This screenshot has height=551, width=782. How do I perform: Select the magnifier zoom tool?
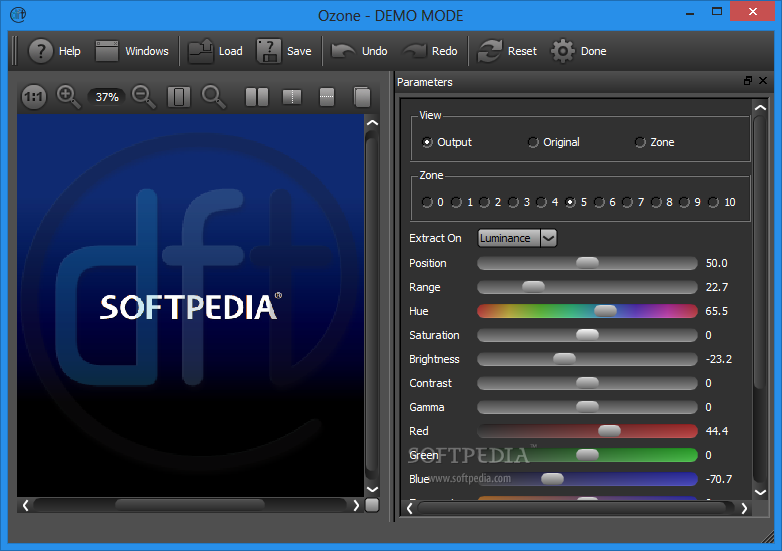(213, 97)
